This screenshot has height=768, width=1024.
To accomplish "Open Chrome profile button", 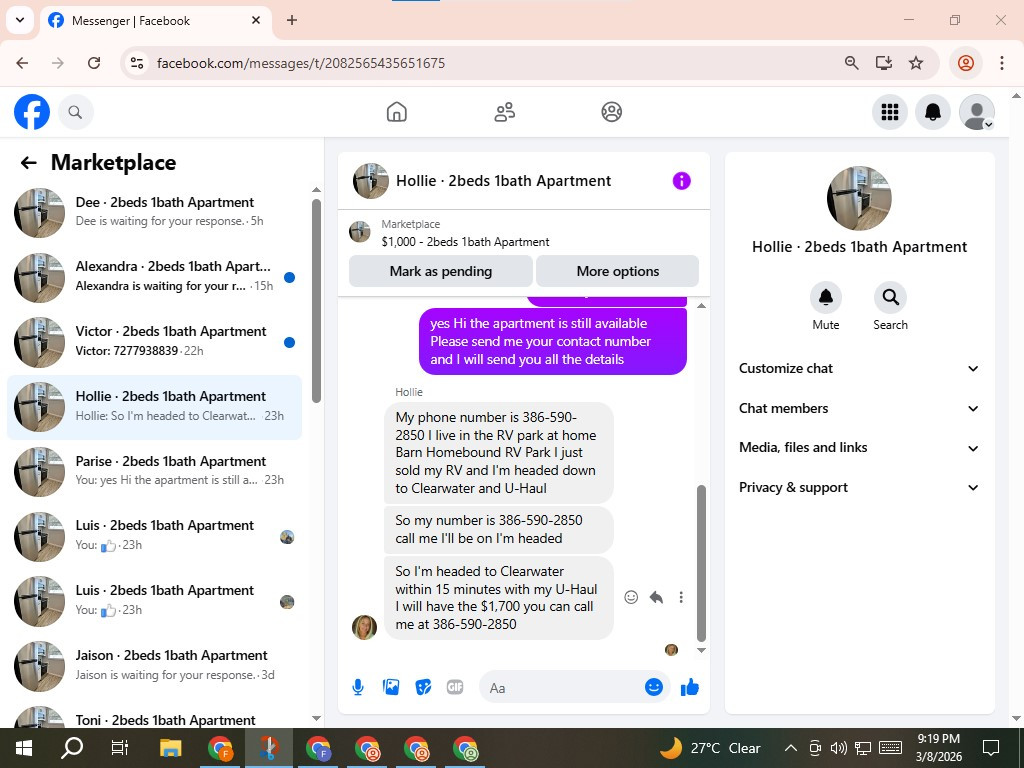I will click(x=966, y=63).
